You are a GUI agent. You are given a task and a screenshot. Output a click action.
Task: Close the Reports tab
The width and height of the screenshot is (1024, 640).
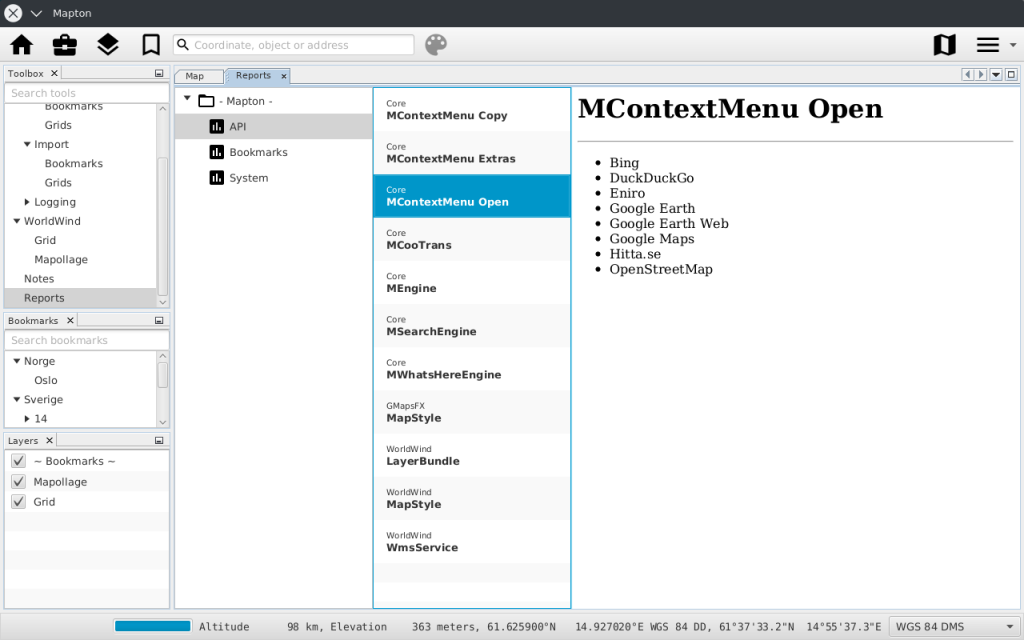pyautogui.click(x=283, y=76)
